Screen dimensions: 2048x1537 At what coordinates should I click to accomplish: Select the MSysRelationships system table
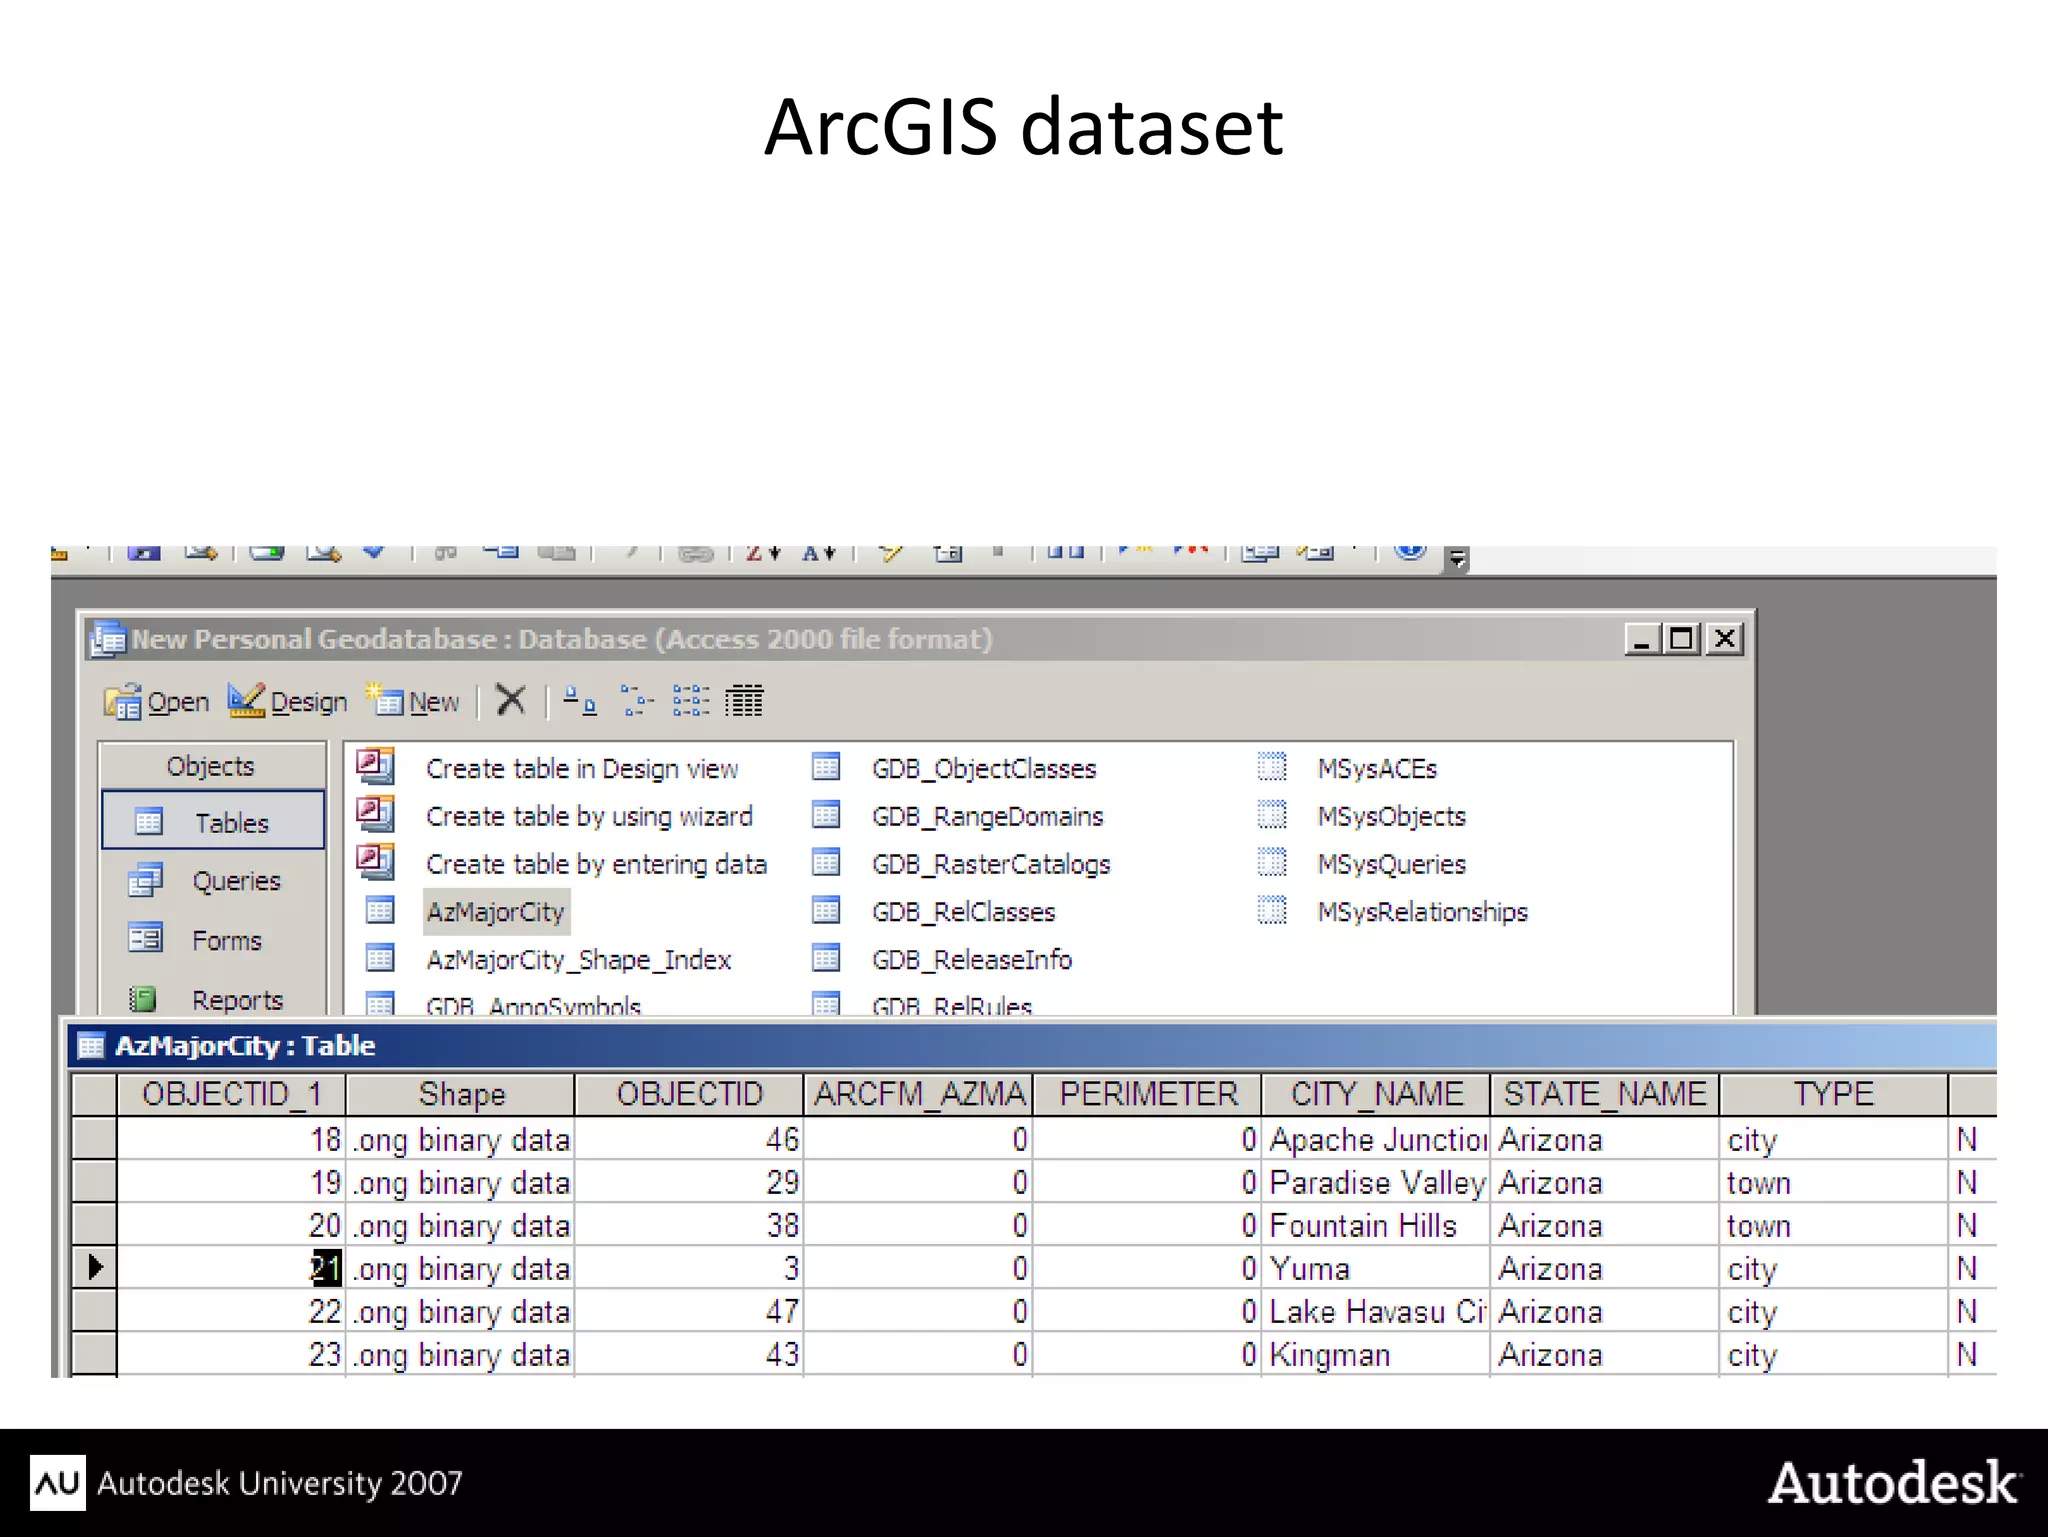[x=1422, y=912]
